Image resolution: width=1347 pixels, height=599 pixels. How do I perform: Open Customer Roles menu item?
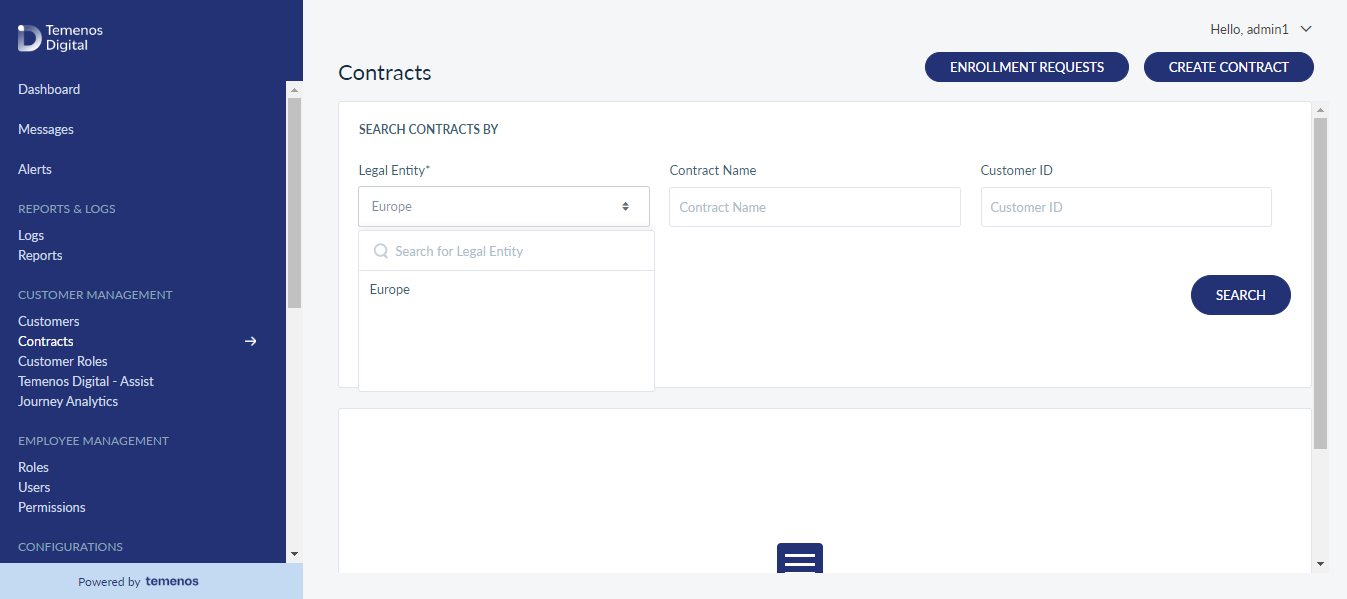tap(63, 361)
